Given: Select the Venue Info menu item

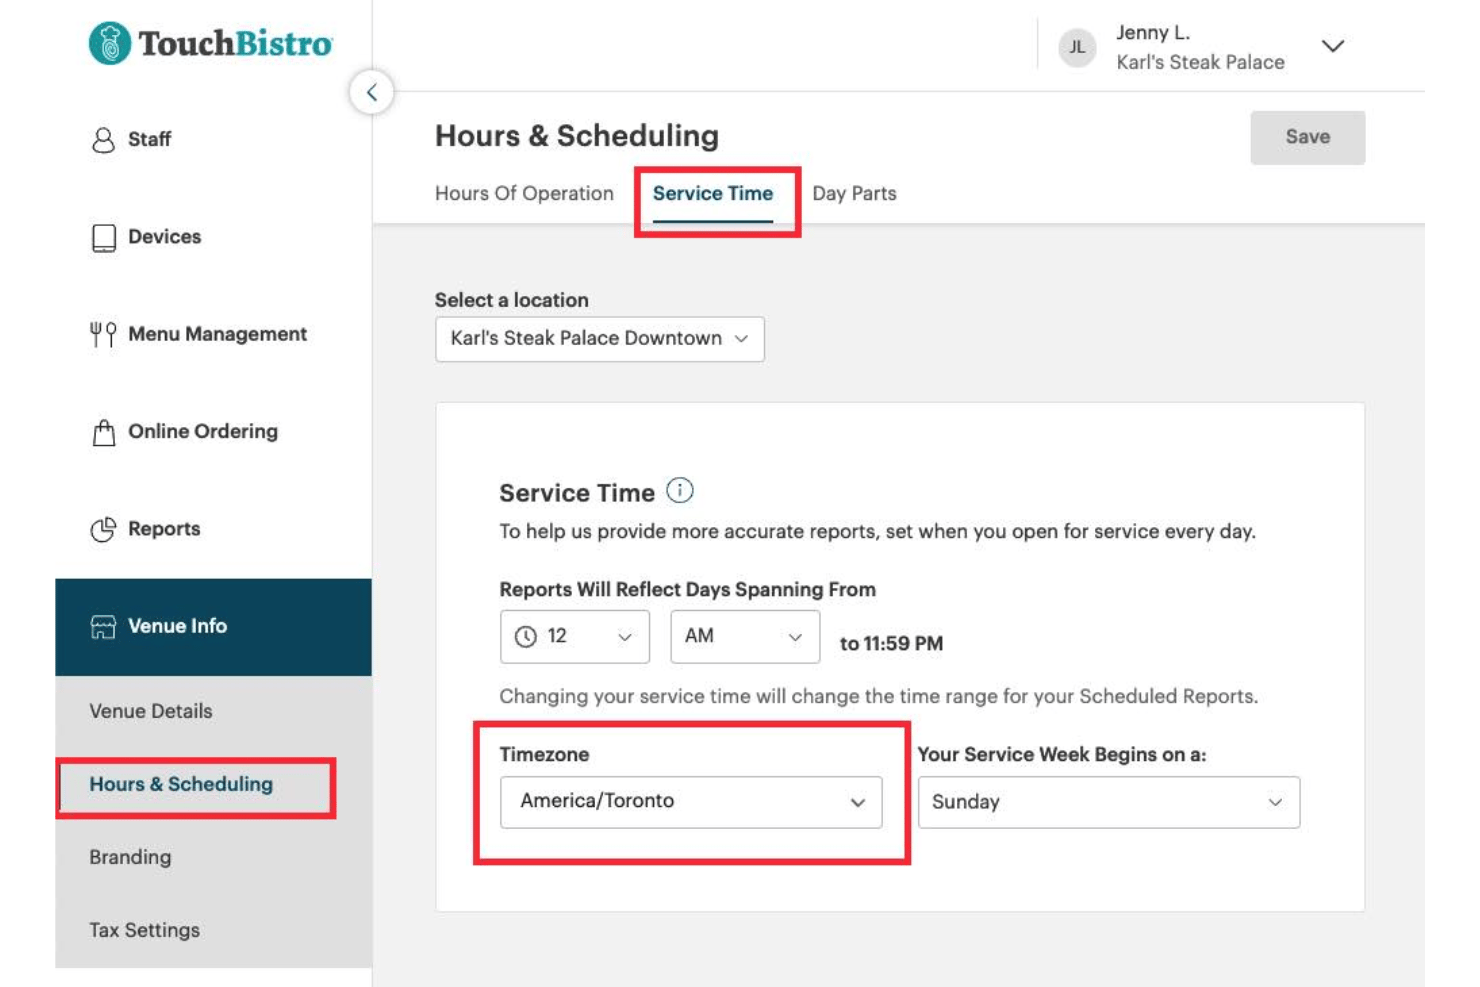Looking at the screenshot, I should click(x=213, y=627).
